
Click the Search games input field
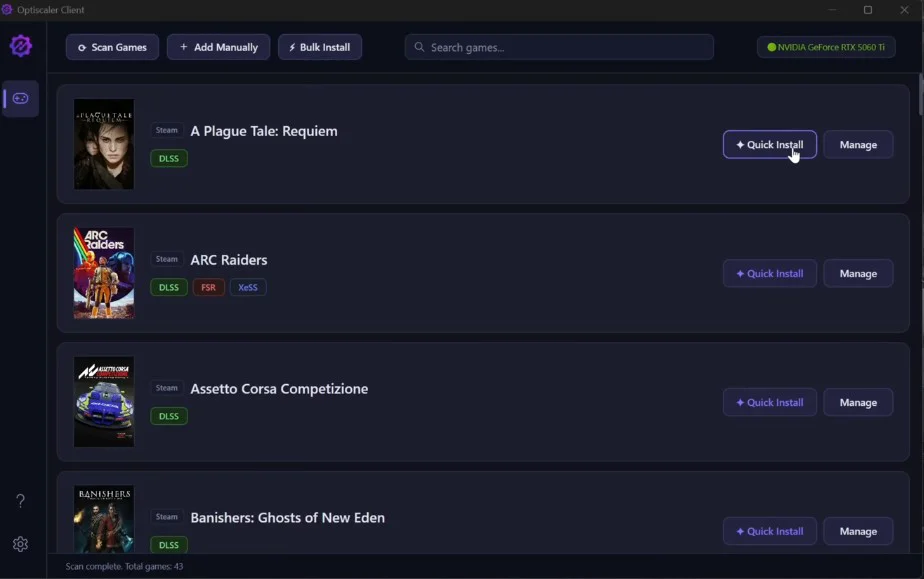click(559, 47)
